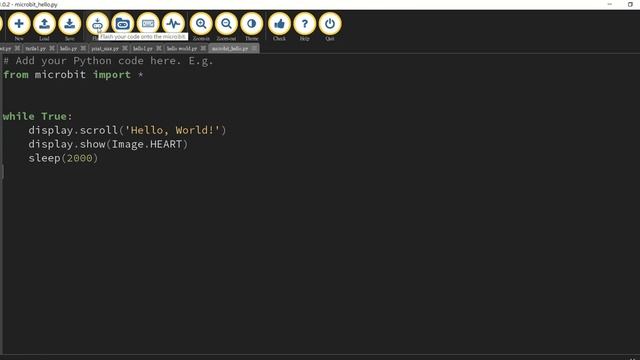Open a file using the Load button
This screenshot has height=360, width=640.
44,24
